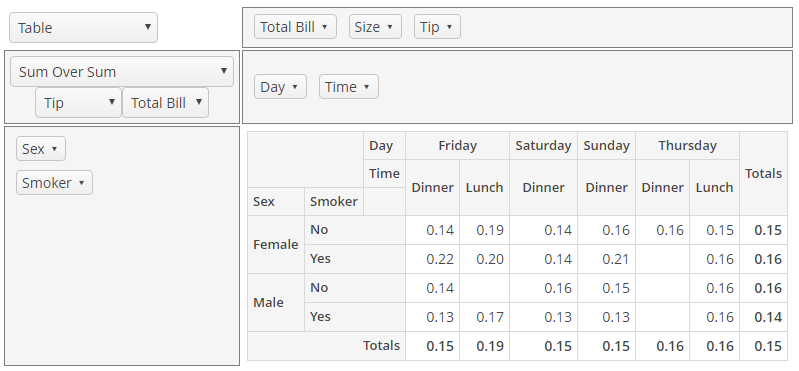Open the Sum Over Sum aggregator dropdown
The height and width of the screenshot is (371, 799).
click(122, 72)
